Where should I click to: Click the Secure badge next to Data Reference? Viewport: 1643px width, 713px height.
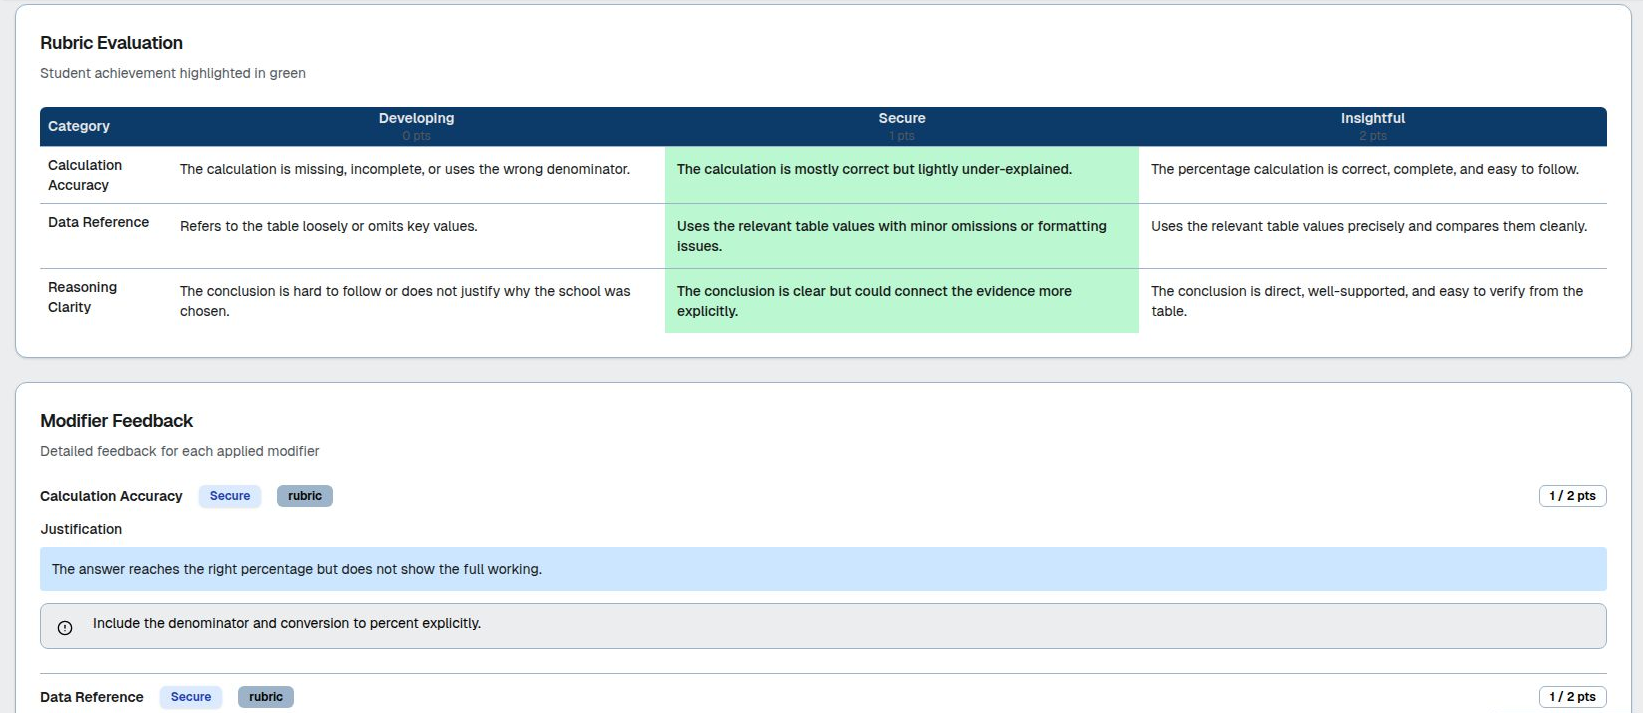click(x=191, y=697)
